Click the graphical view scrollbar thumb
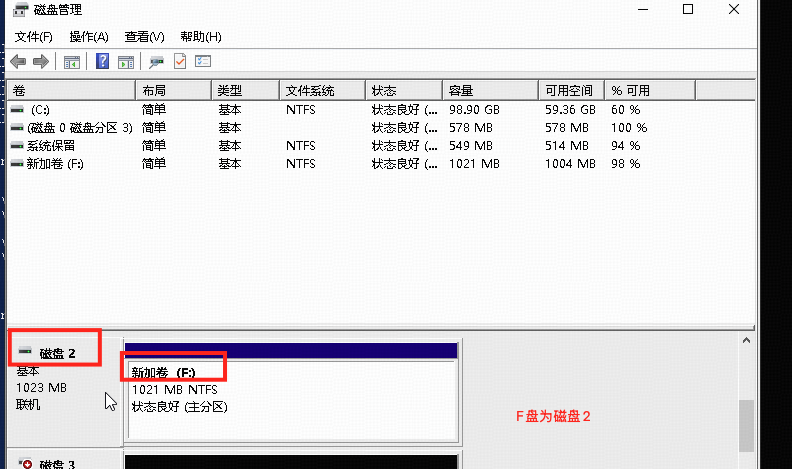The height and width of the screenshot is (469, 792). click(x=746, y=426)
